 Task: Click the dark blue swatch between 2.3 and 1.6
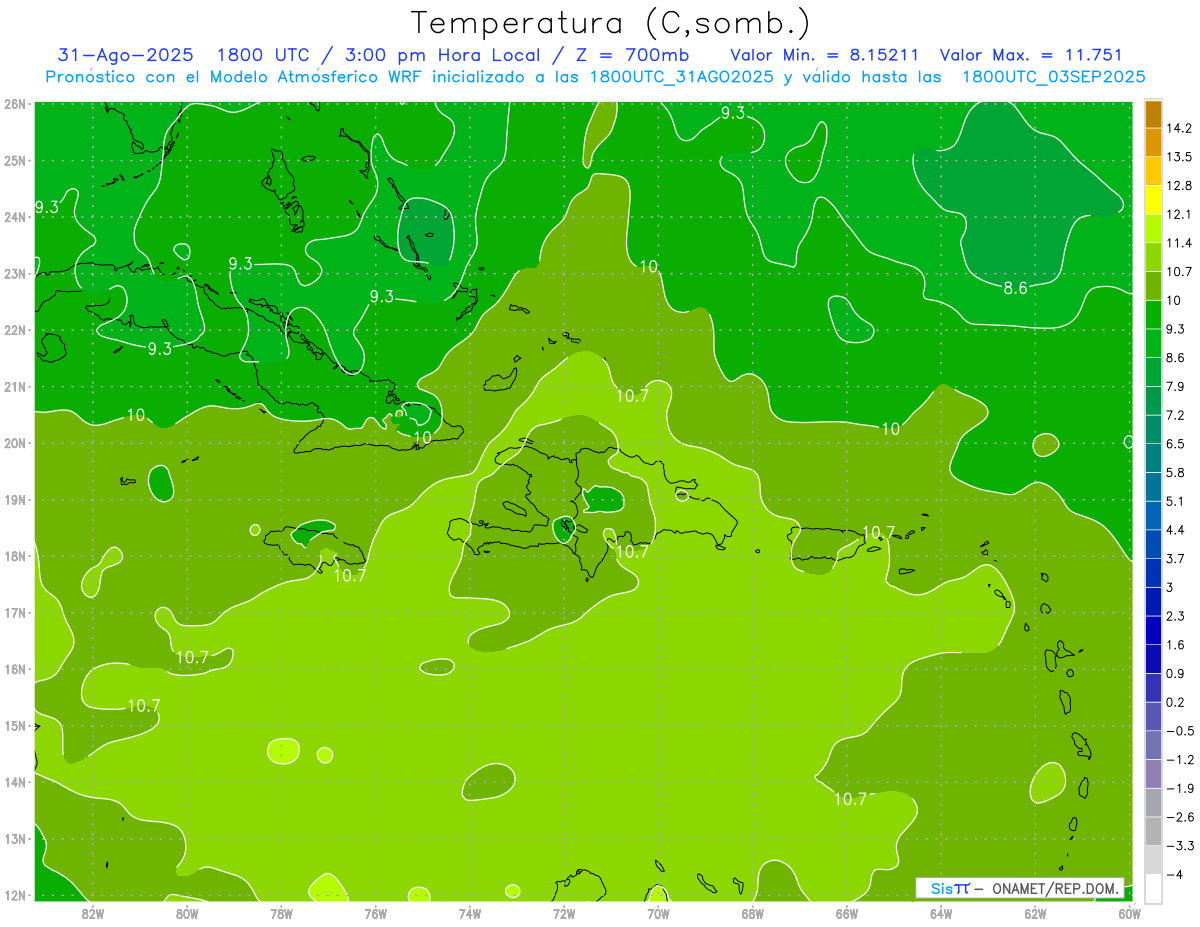tap(1153, 630)
